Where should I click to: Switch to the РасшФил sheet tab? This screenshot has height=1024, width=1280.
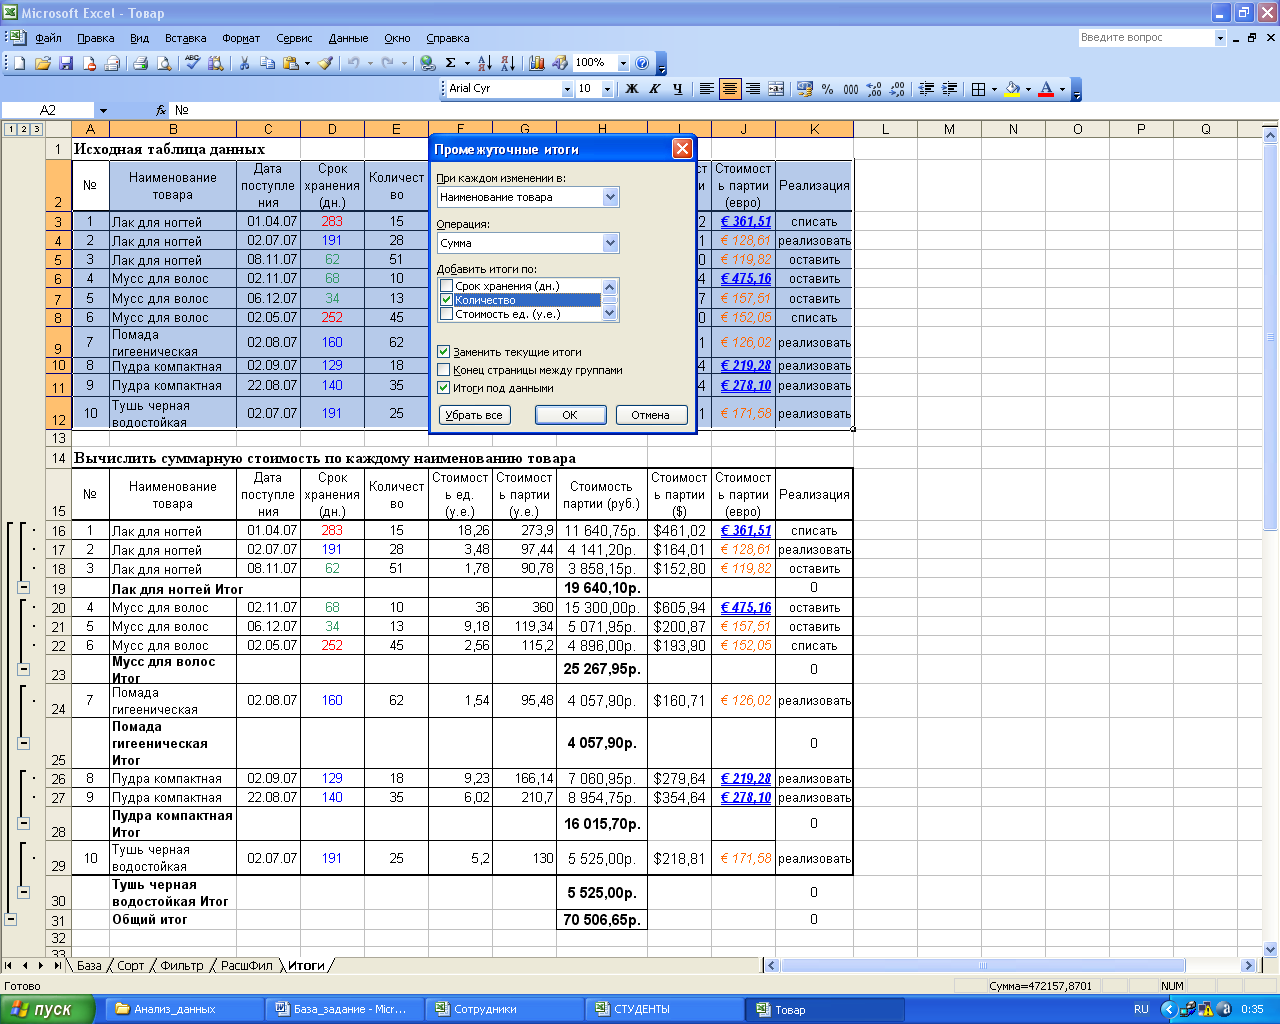point(246,966)
